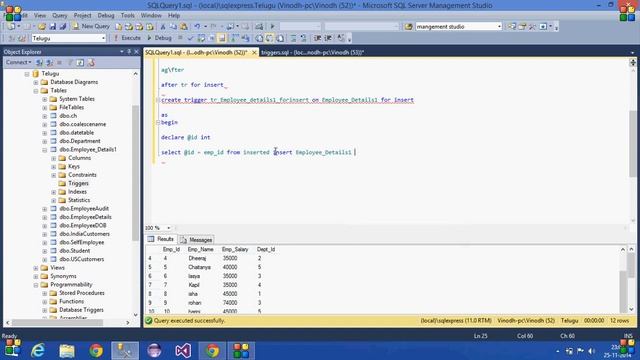Click the Undo arrow icon
Viewport: 640px width, 360px height.
pyautogui.click(x=197, y=27)
